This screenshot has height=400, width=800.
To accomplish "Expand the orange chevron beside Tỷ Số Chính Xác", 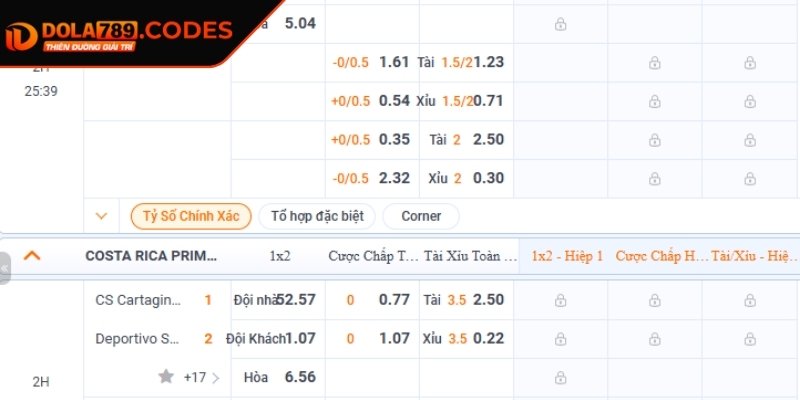I will (x=101, y=216).
